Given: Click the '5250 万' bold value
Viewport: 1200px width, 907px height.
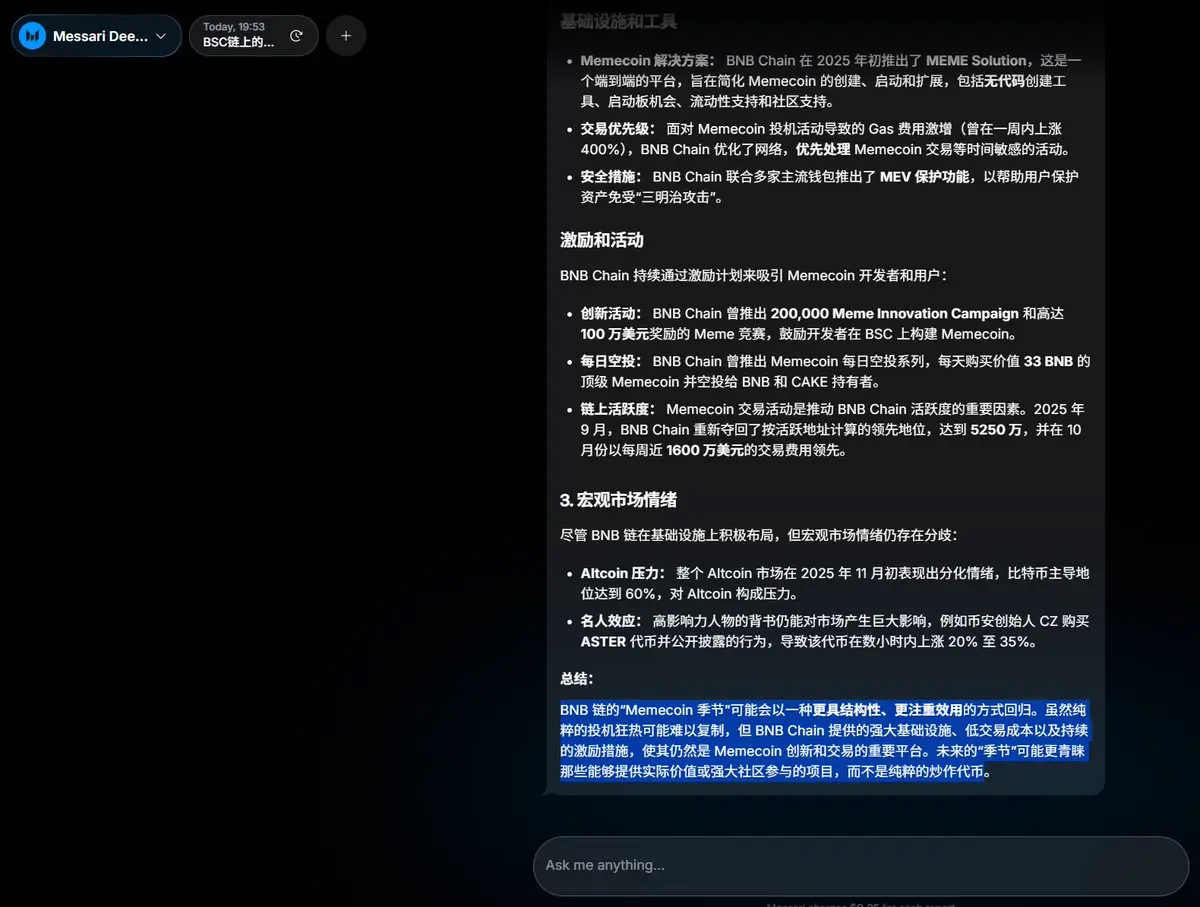Looking at the screenshot, I should click(996, 431).
